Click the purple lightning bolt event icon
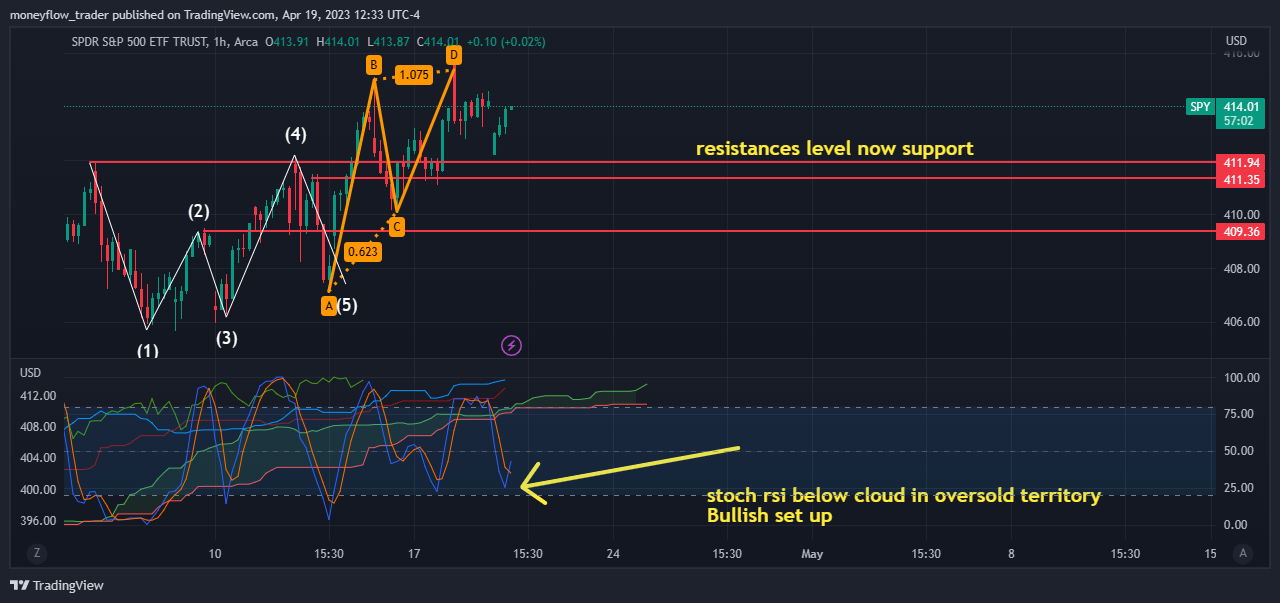The image size is (1280, 603). point(512,345)
